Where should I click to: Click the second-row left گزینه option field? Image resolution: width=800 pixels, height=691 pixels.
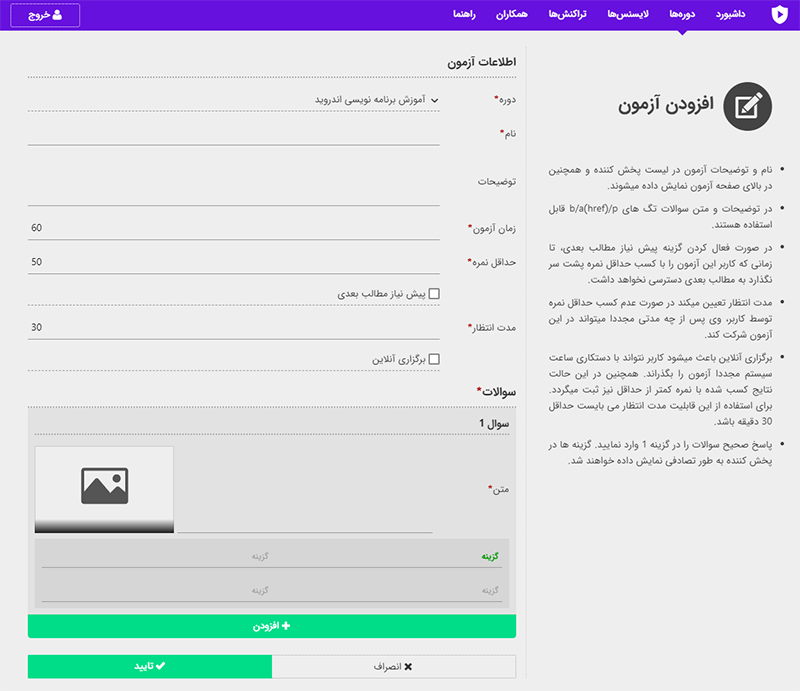(156, 590)
